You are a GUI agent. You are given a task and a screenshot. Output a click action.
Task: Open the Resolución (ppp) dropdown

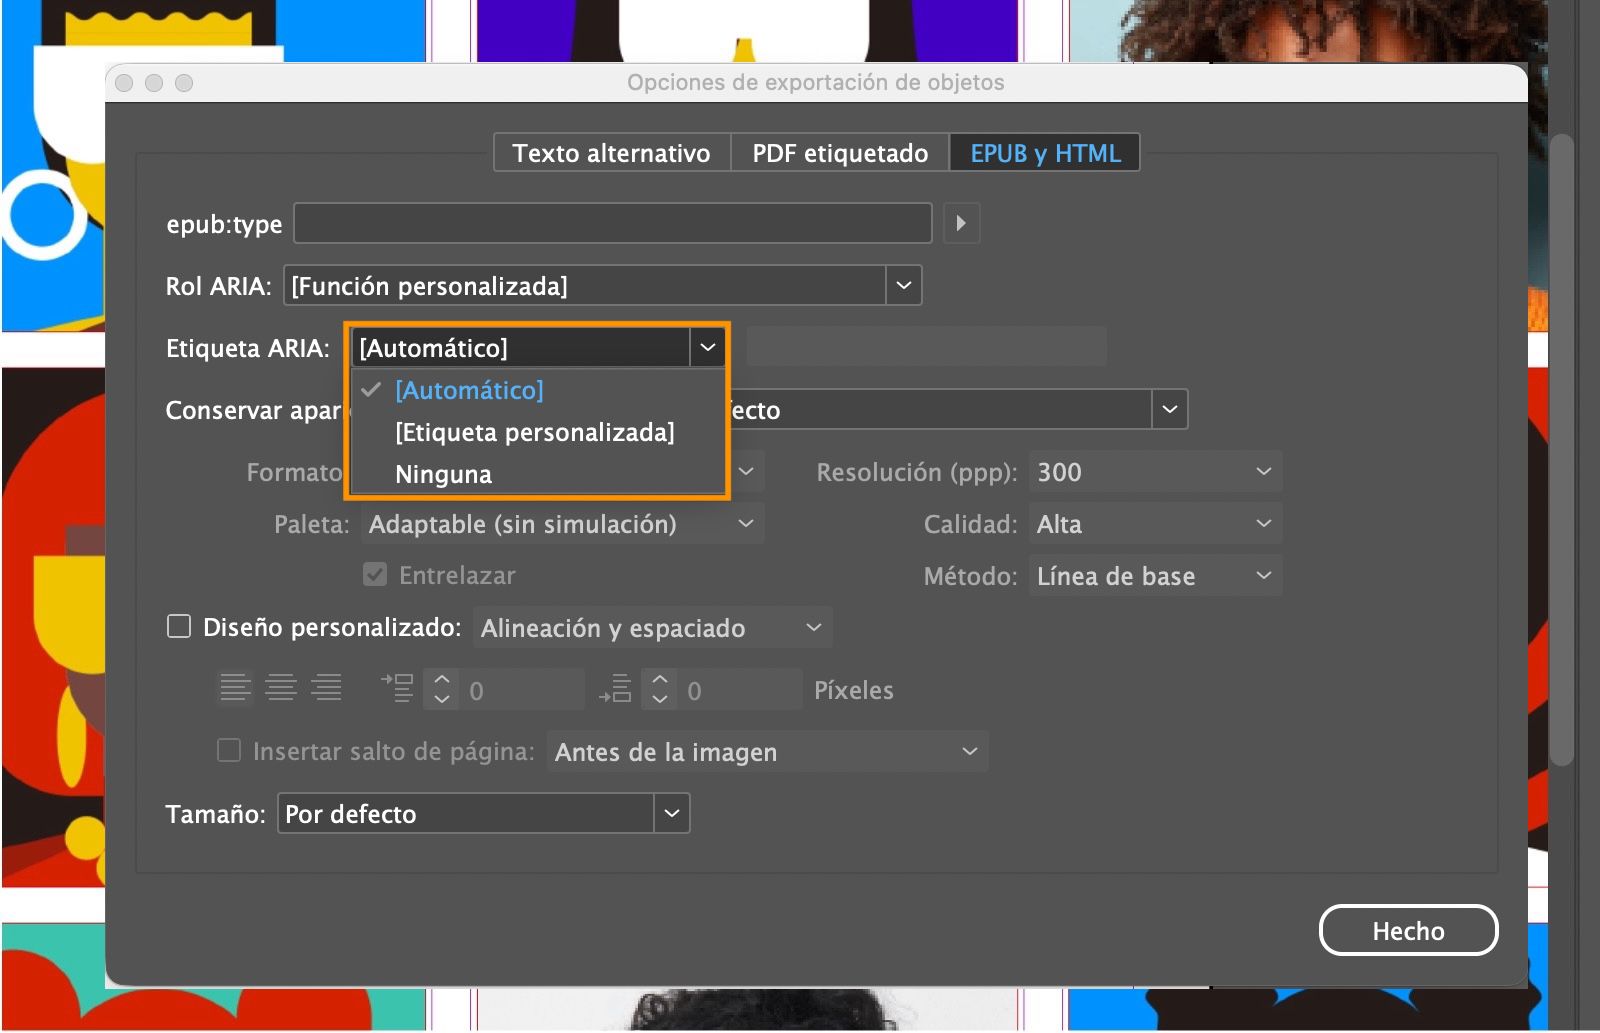click(1261, 471)
